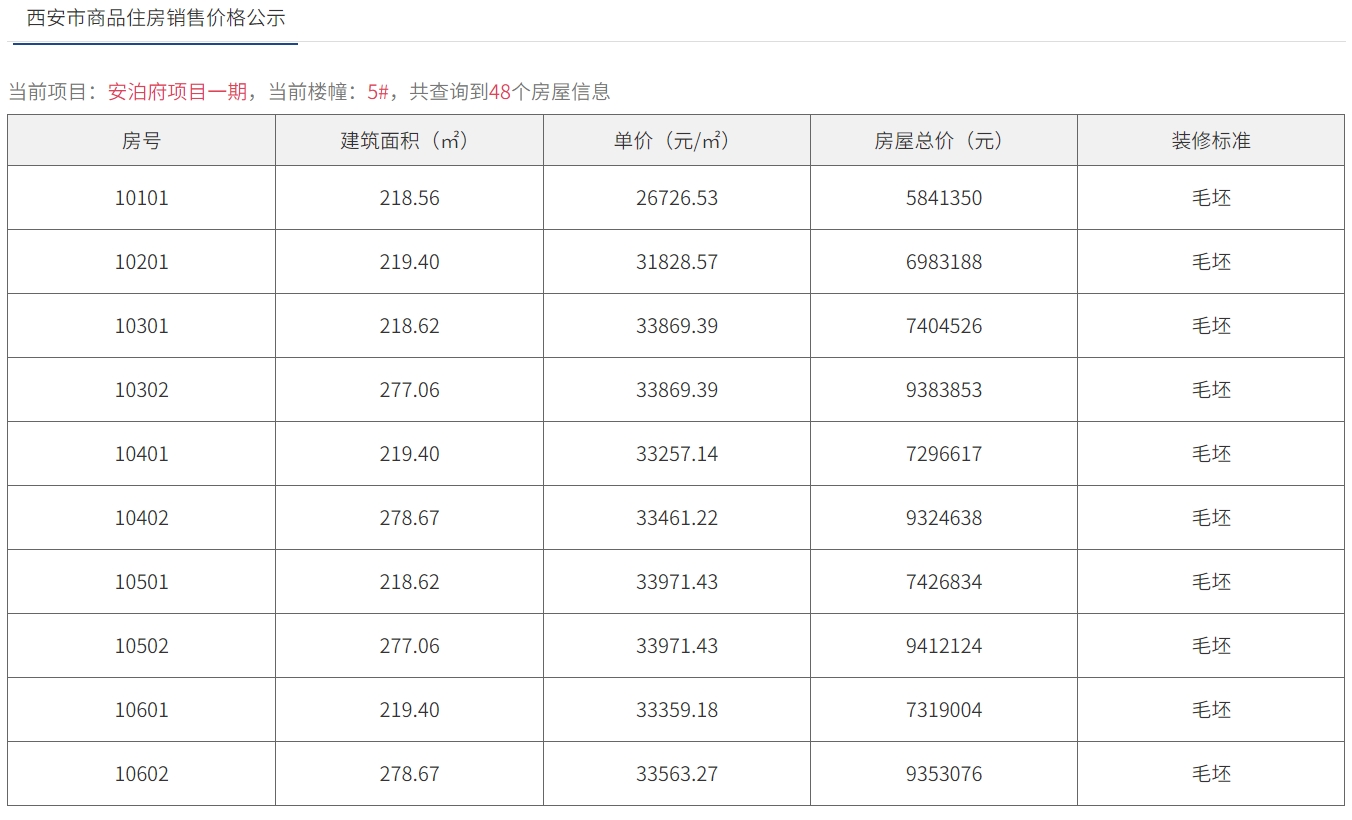Click room number 10601 cell
Viewport: 1352px width, 820px height.
click(142, 710)
